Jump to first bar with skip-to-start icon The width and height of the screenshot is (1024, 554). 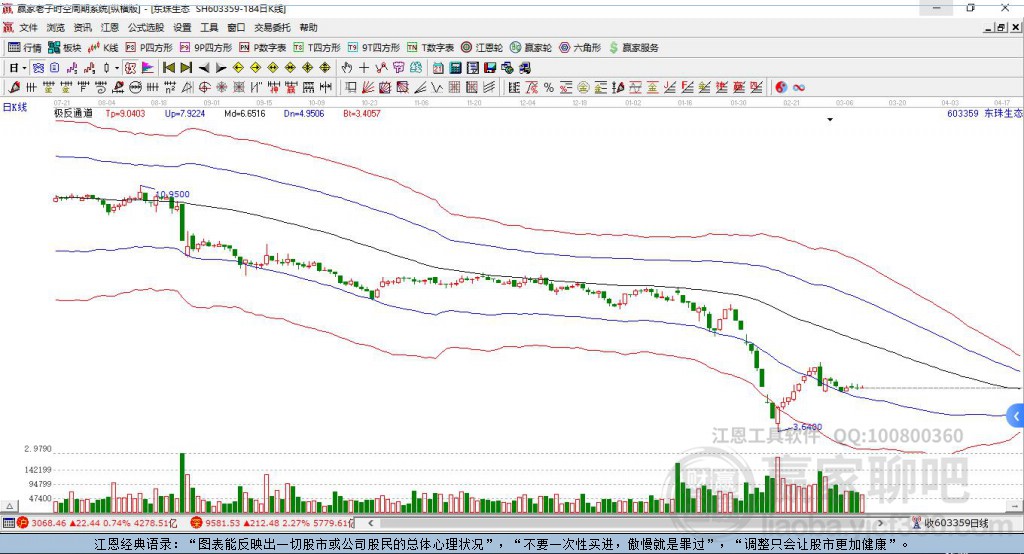point(168,68)
